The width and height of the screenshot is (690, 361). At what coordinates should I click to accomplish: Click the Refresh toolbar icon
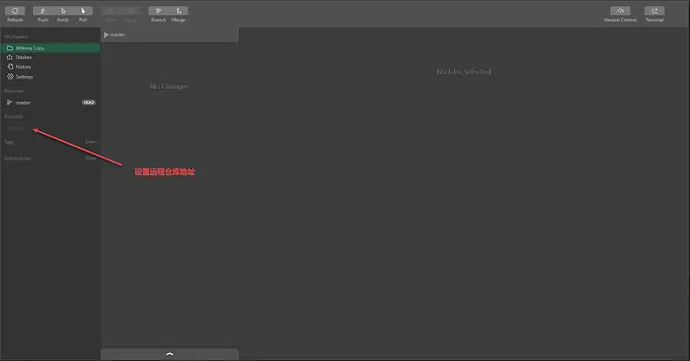(x=15, y=11)
